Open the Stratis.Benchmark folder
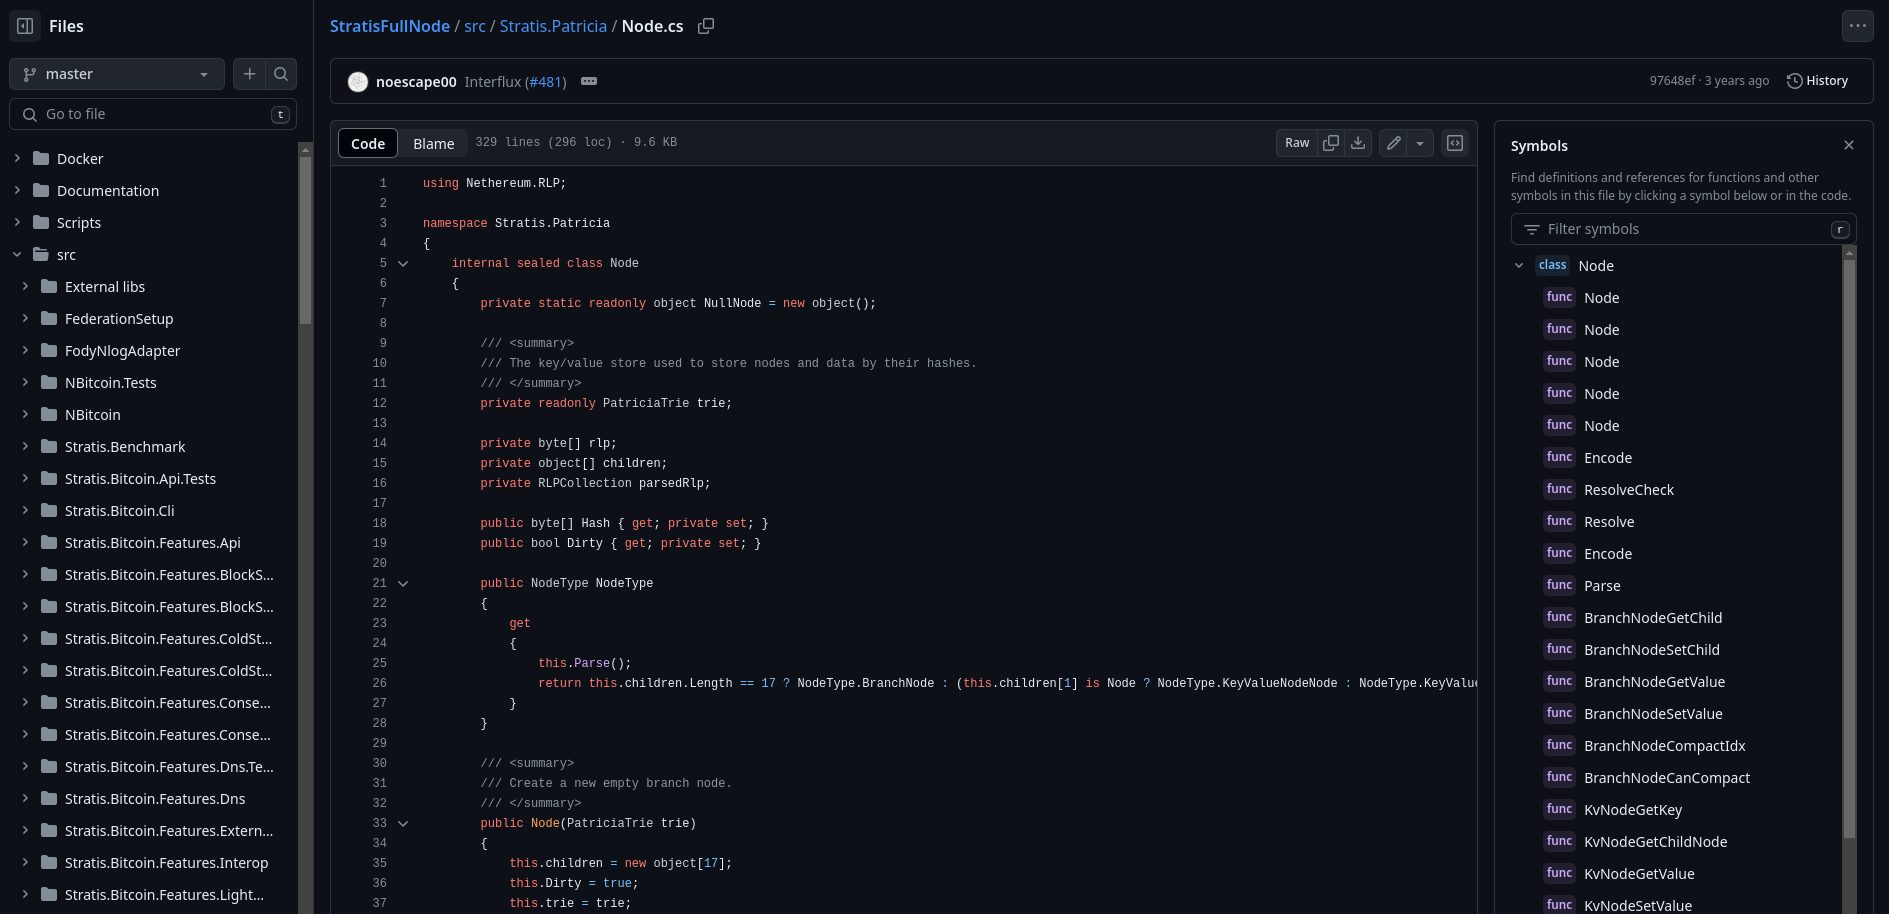This screenshot has height=914, width=1889. point(125,447)
